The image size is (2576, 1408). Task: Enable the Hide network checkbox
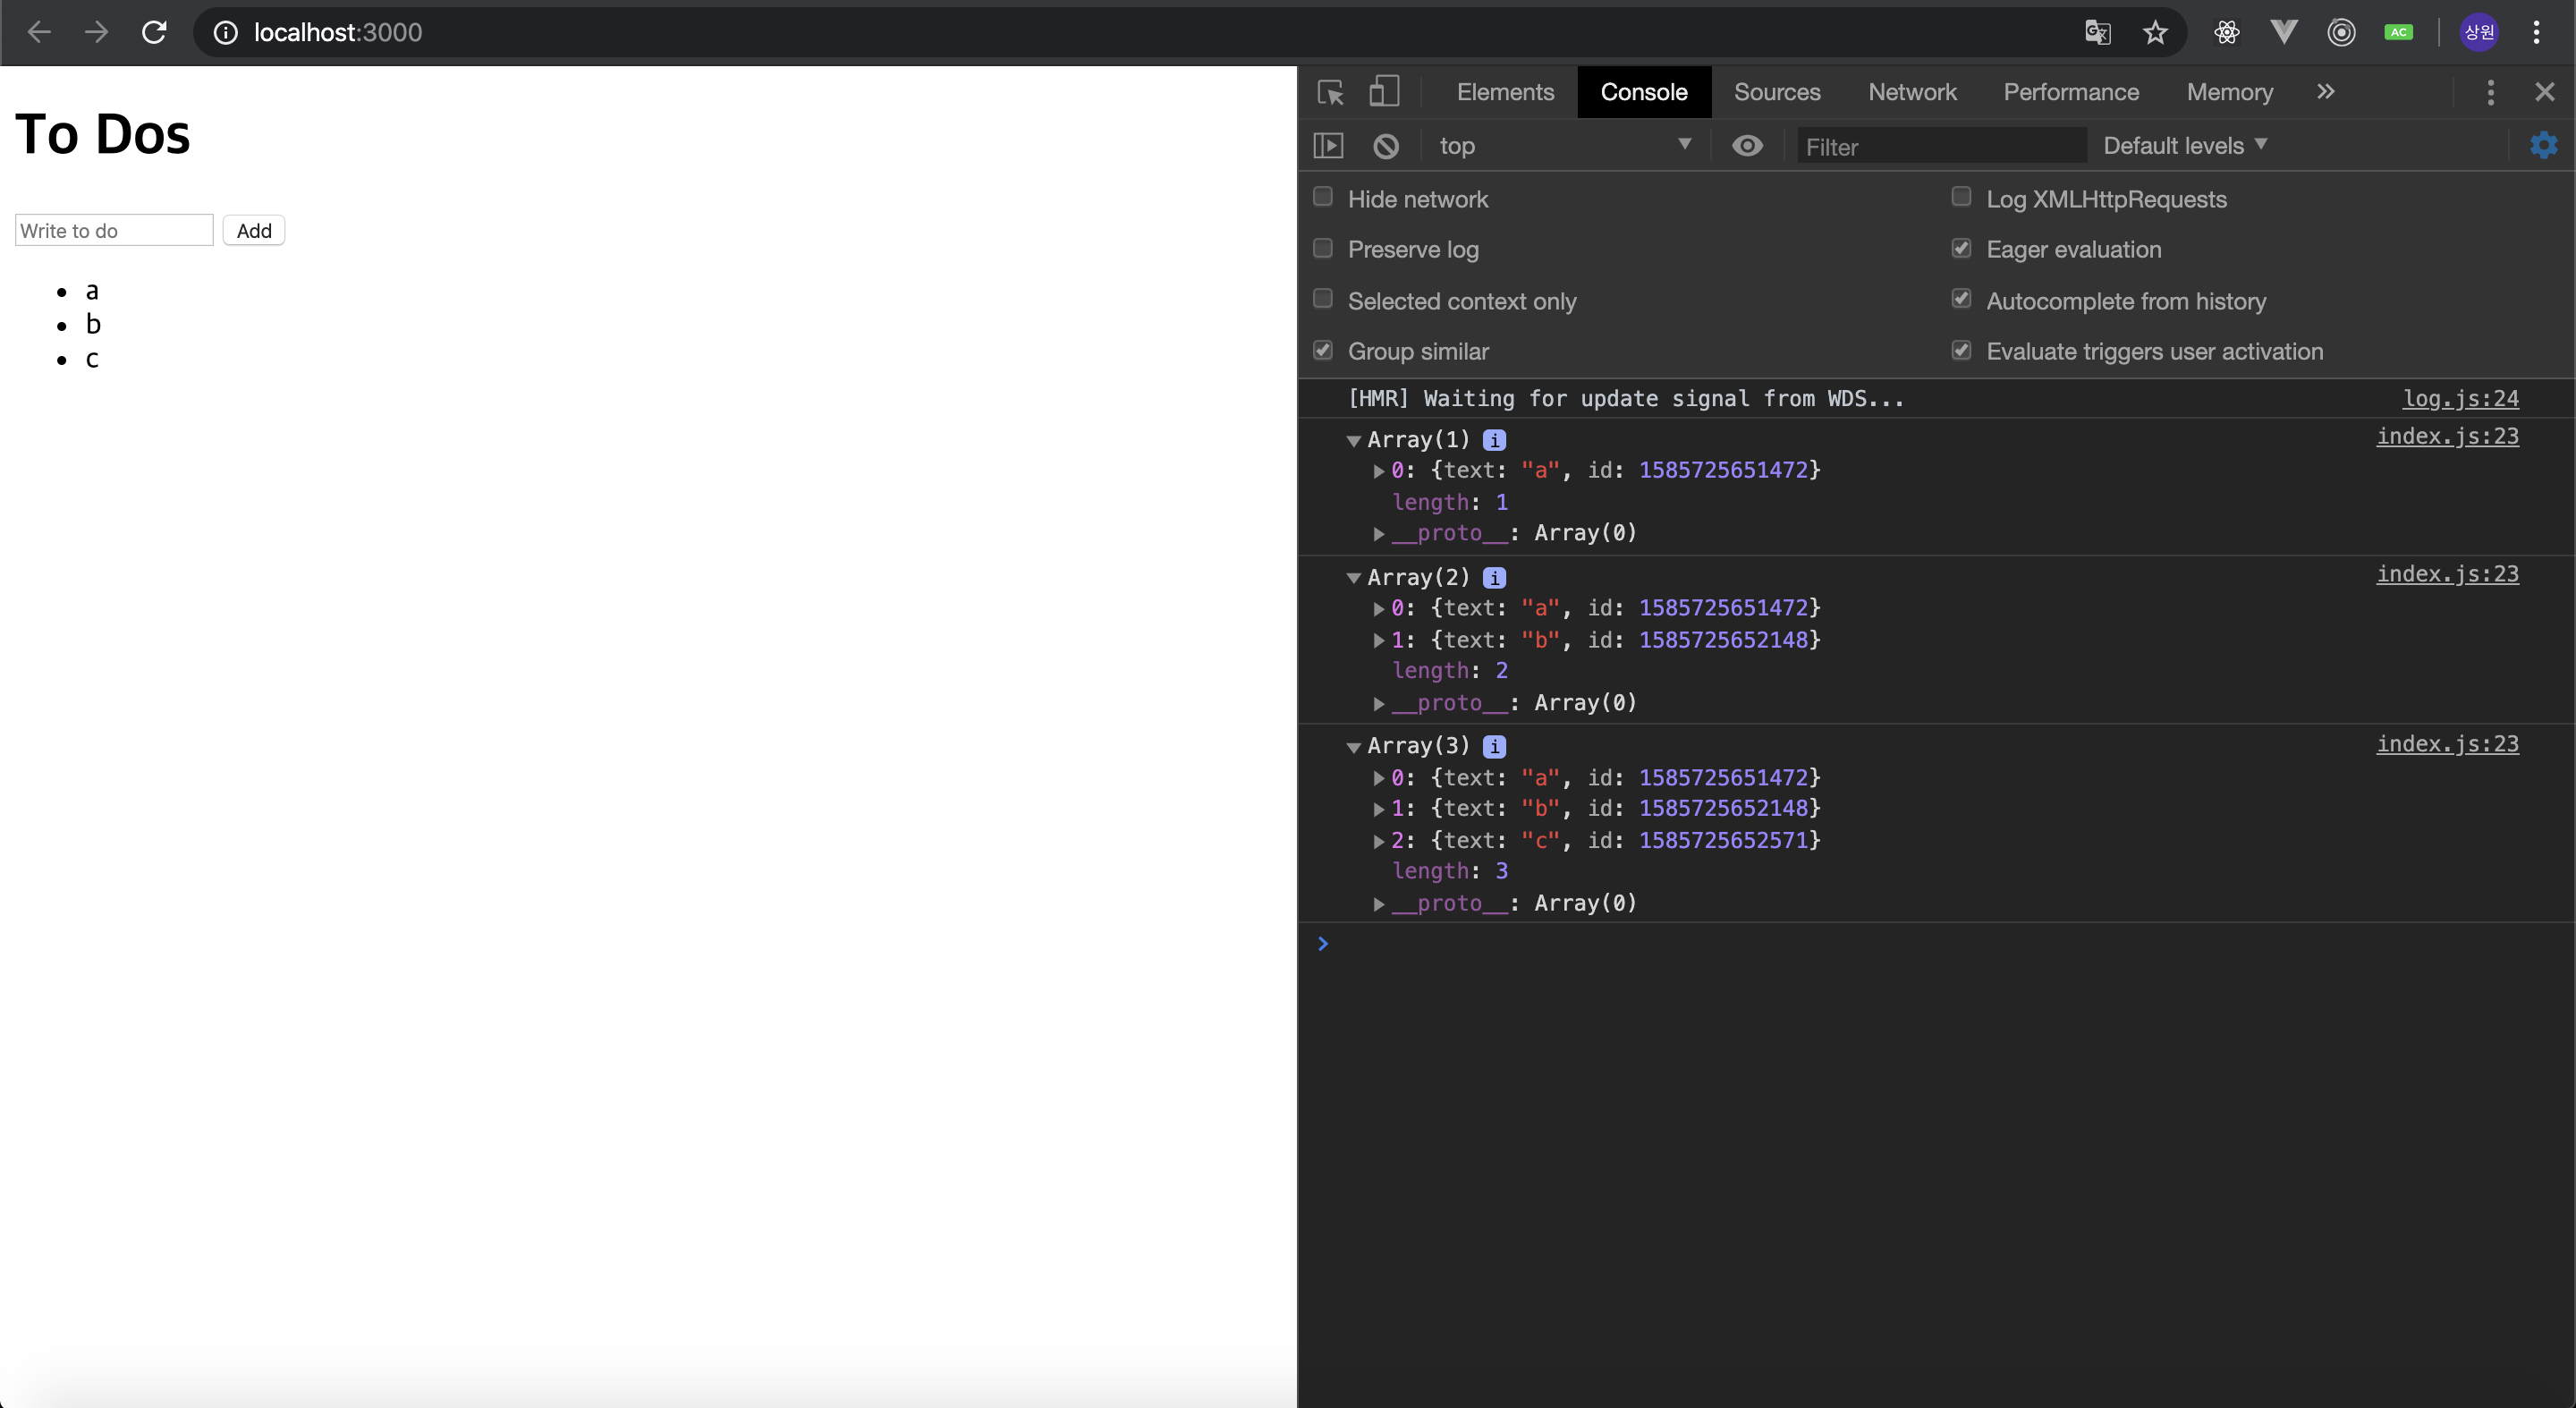1323,197
